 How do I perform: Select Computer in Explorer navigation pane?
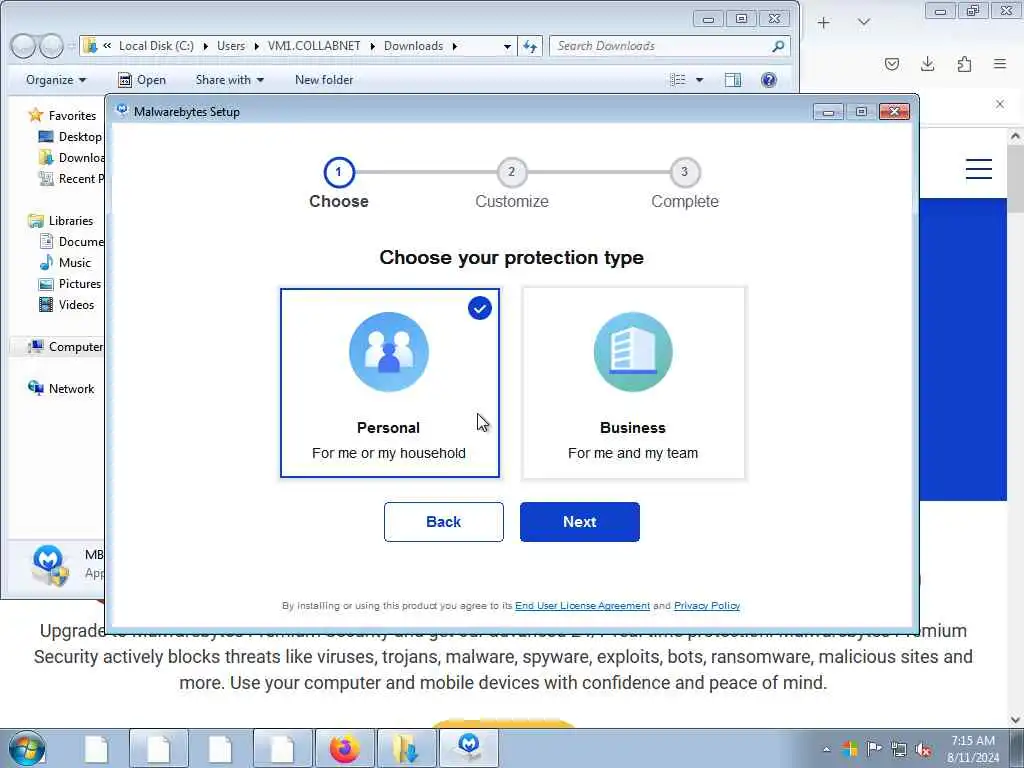click(65, 347)
